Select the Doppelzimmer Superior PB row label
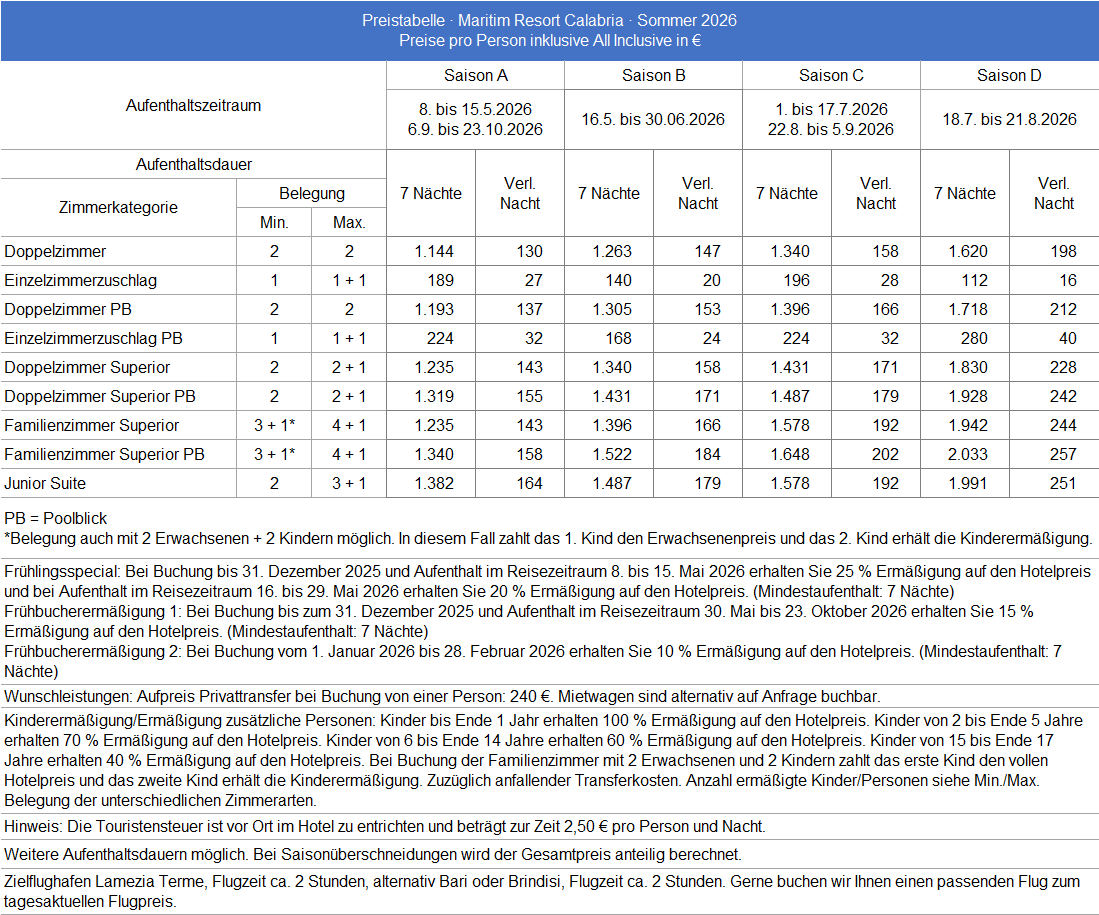 (x=100, y=397)
